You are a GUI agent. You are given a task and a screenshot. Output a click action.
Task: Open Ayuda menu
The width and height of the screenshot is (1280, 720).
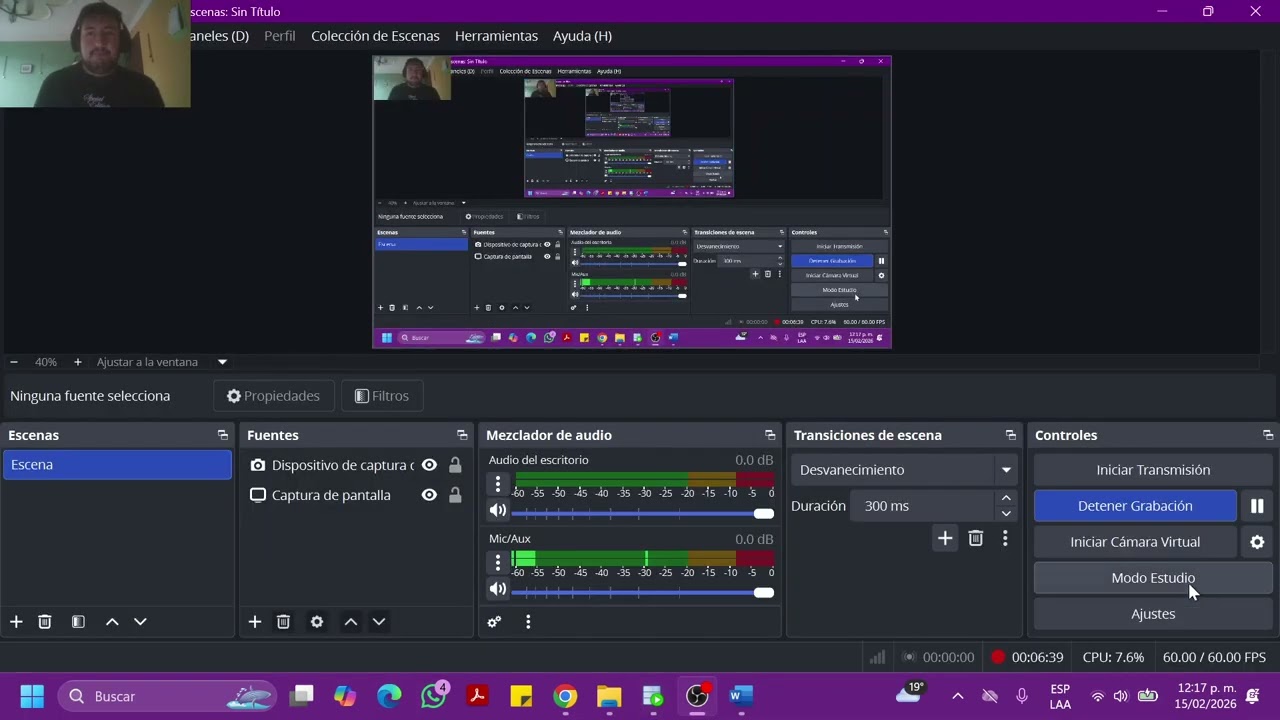point(582,36)
